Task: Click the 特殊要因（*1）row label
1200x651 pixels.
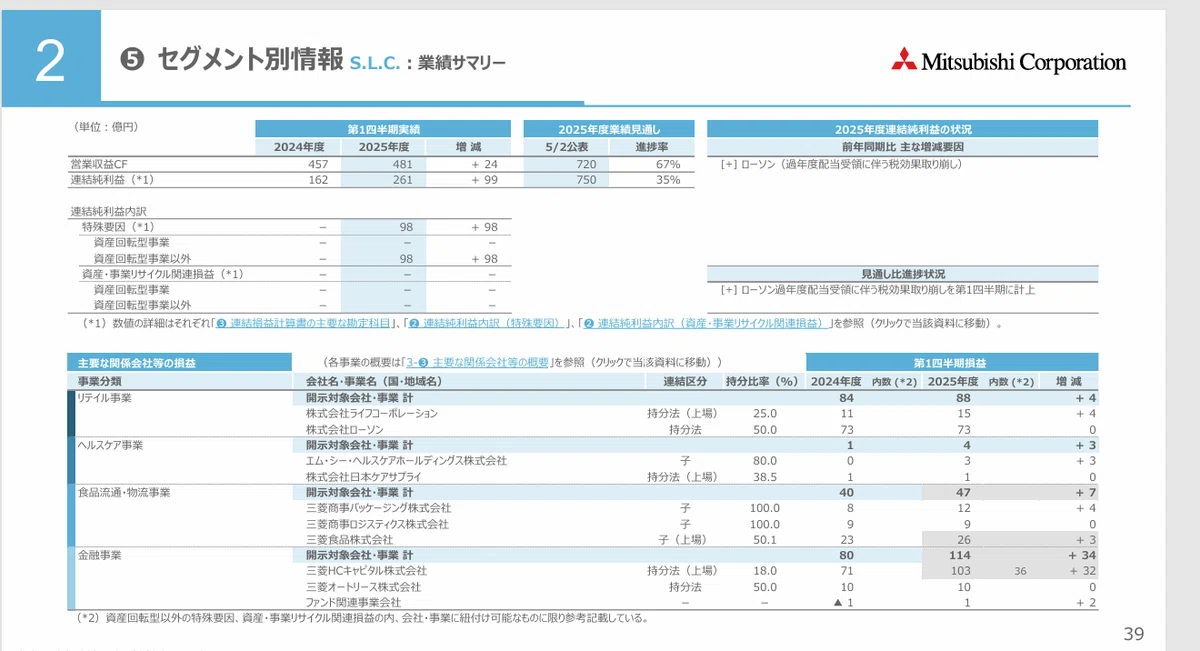Action: click(x=118, y=228)
